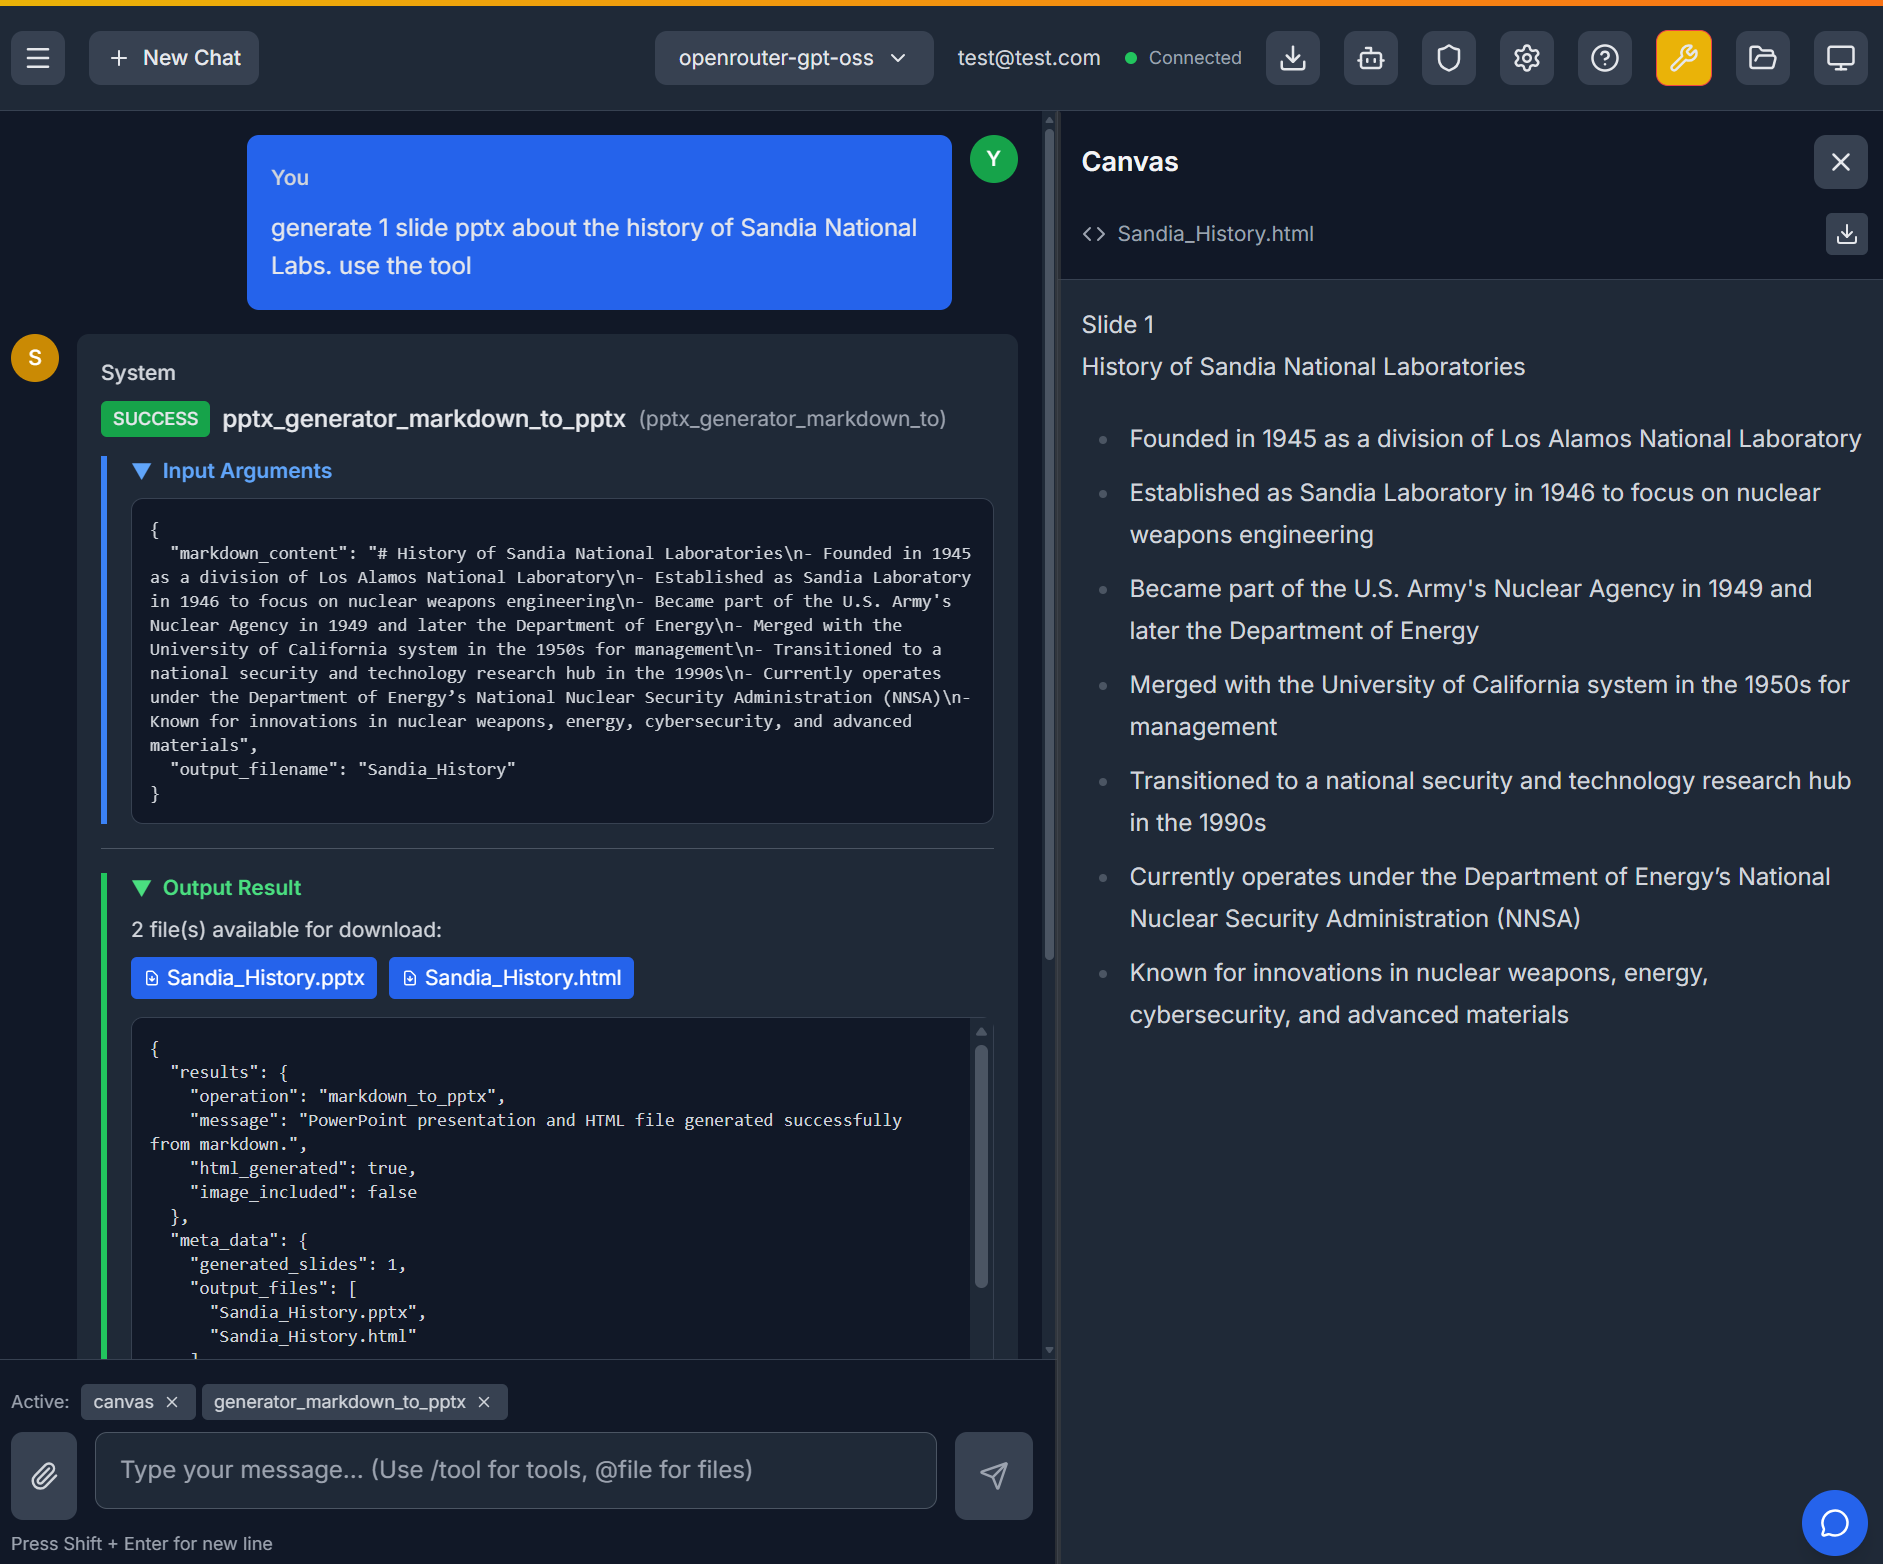Open the help question-mark icon

click(1605, 58)
